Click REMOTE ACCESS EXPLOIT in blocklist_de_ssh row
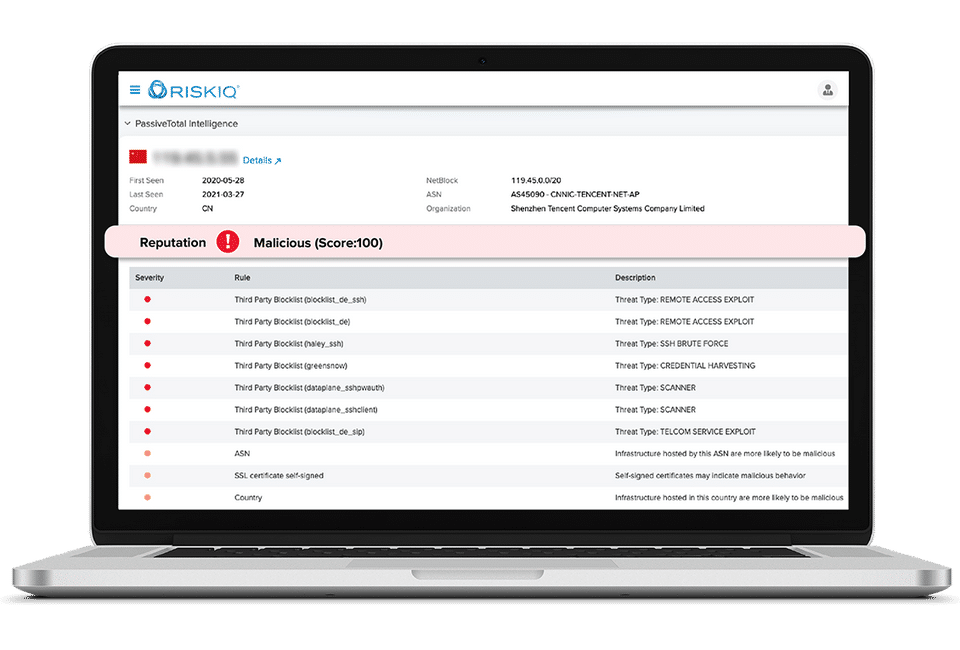Viewport: 960px width, 650px height. 684,300
